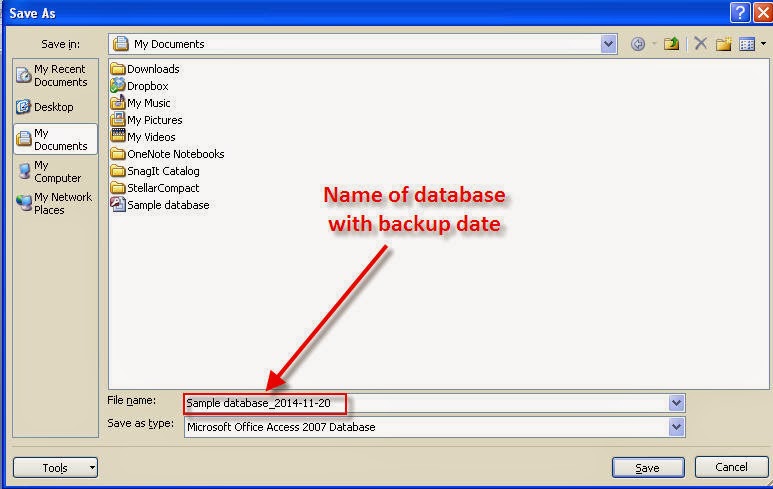Image resolution: width=773 pixels, height=489 pixels.
Task: Click the Cancel button
Action: pos(731,466)
